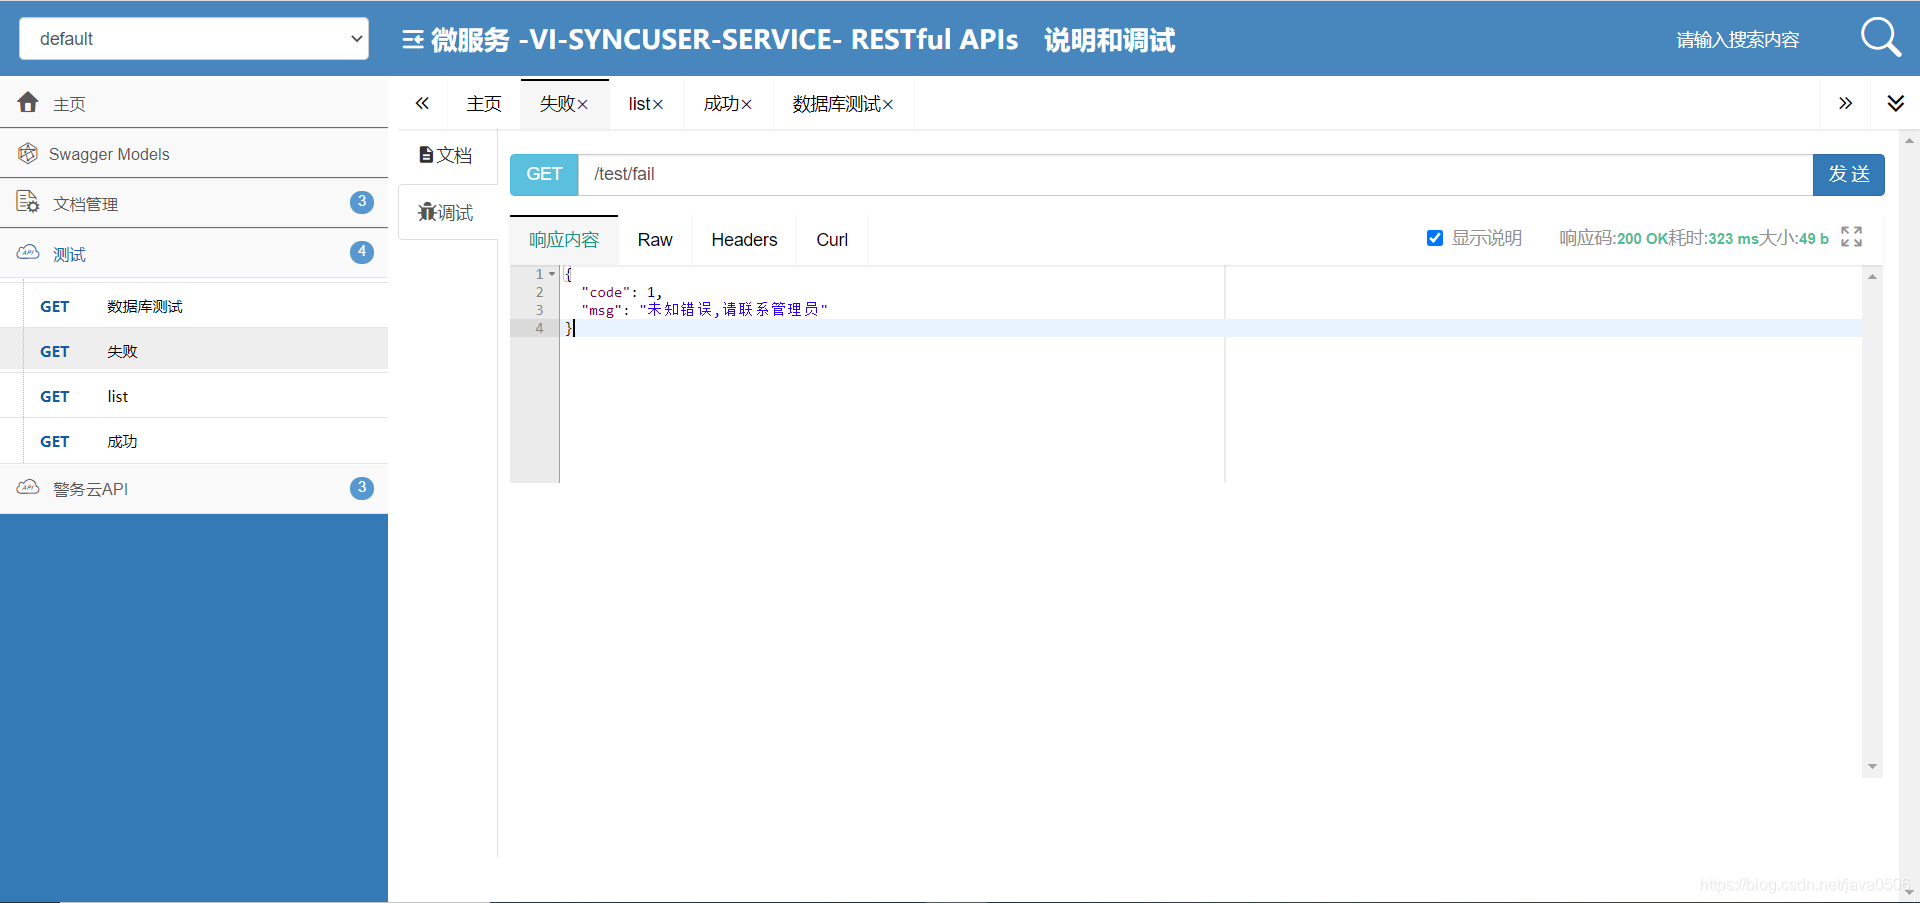Click the tab scroll left double-arrow
Image resolution: width=1920 pixels, height=903 pixels.
coord(422,103)
